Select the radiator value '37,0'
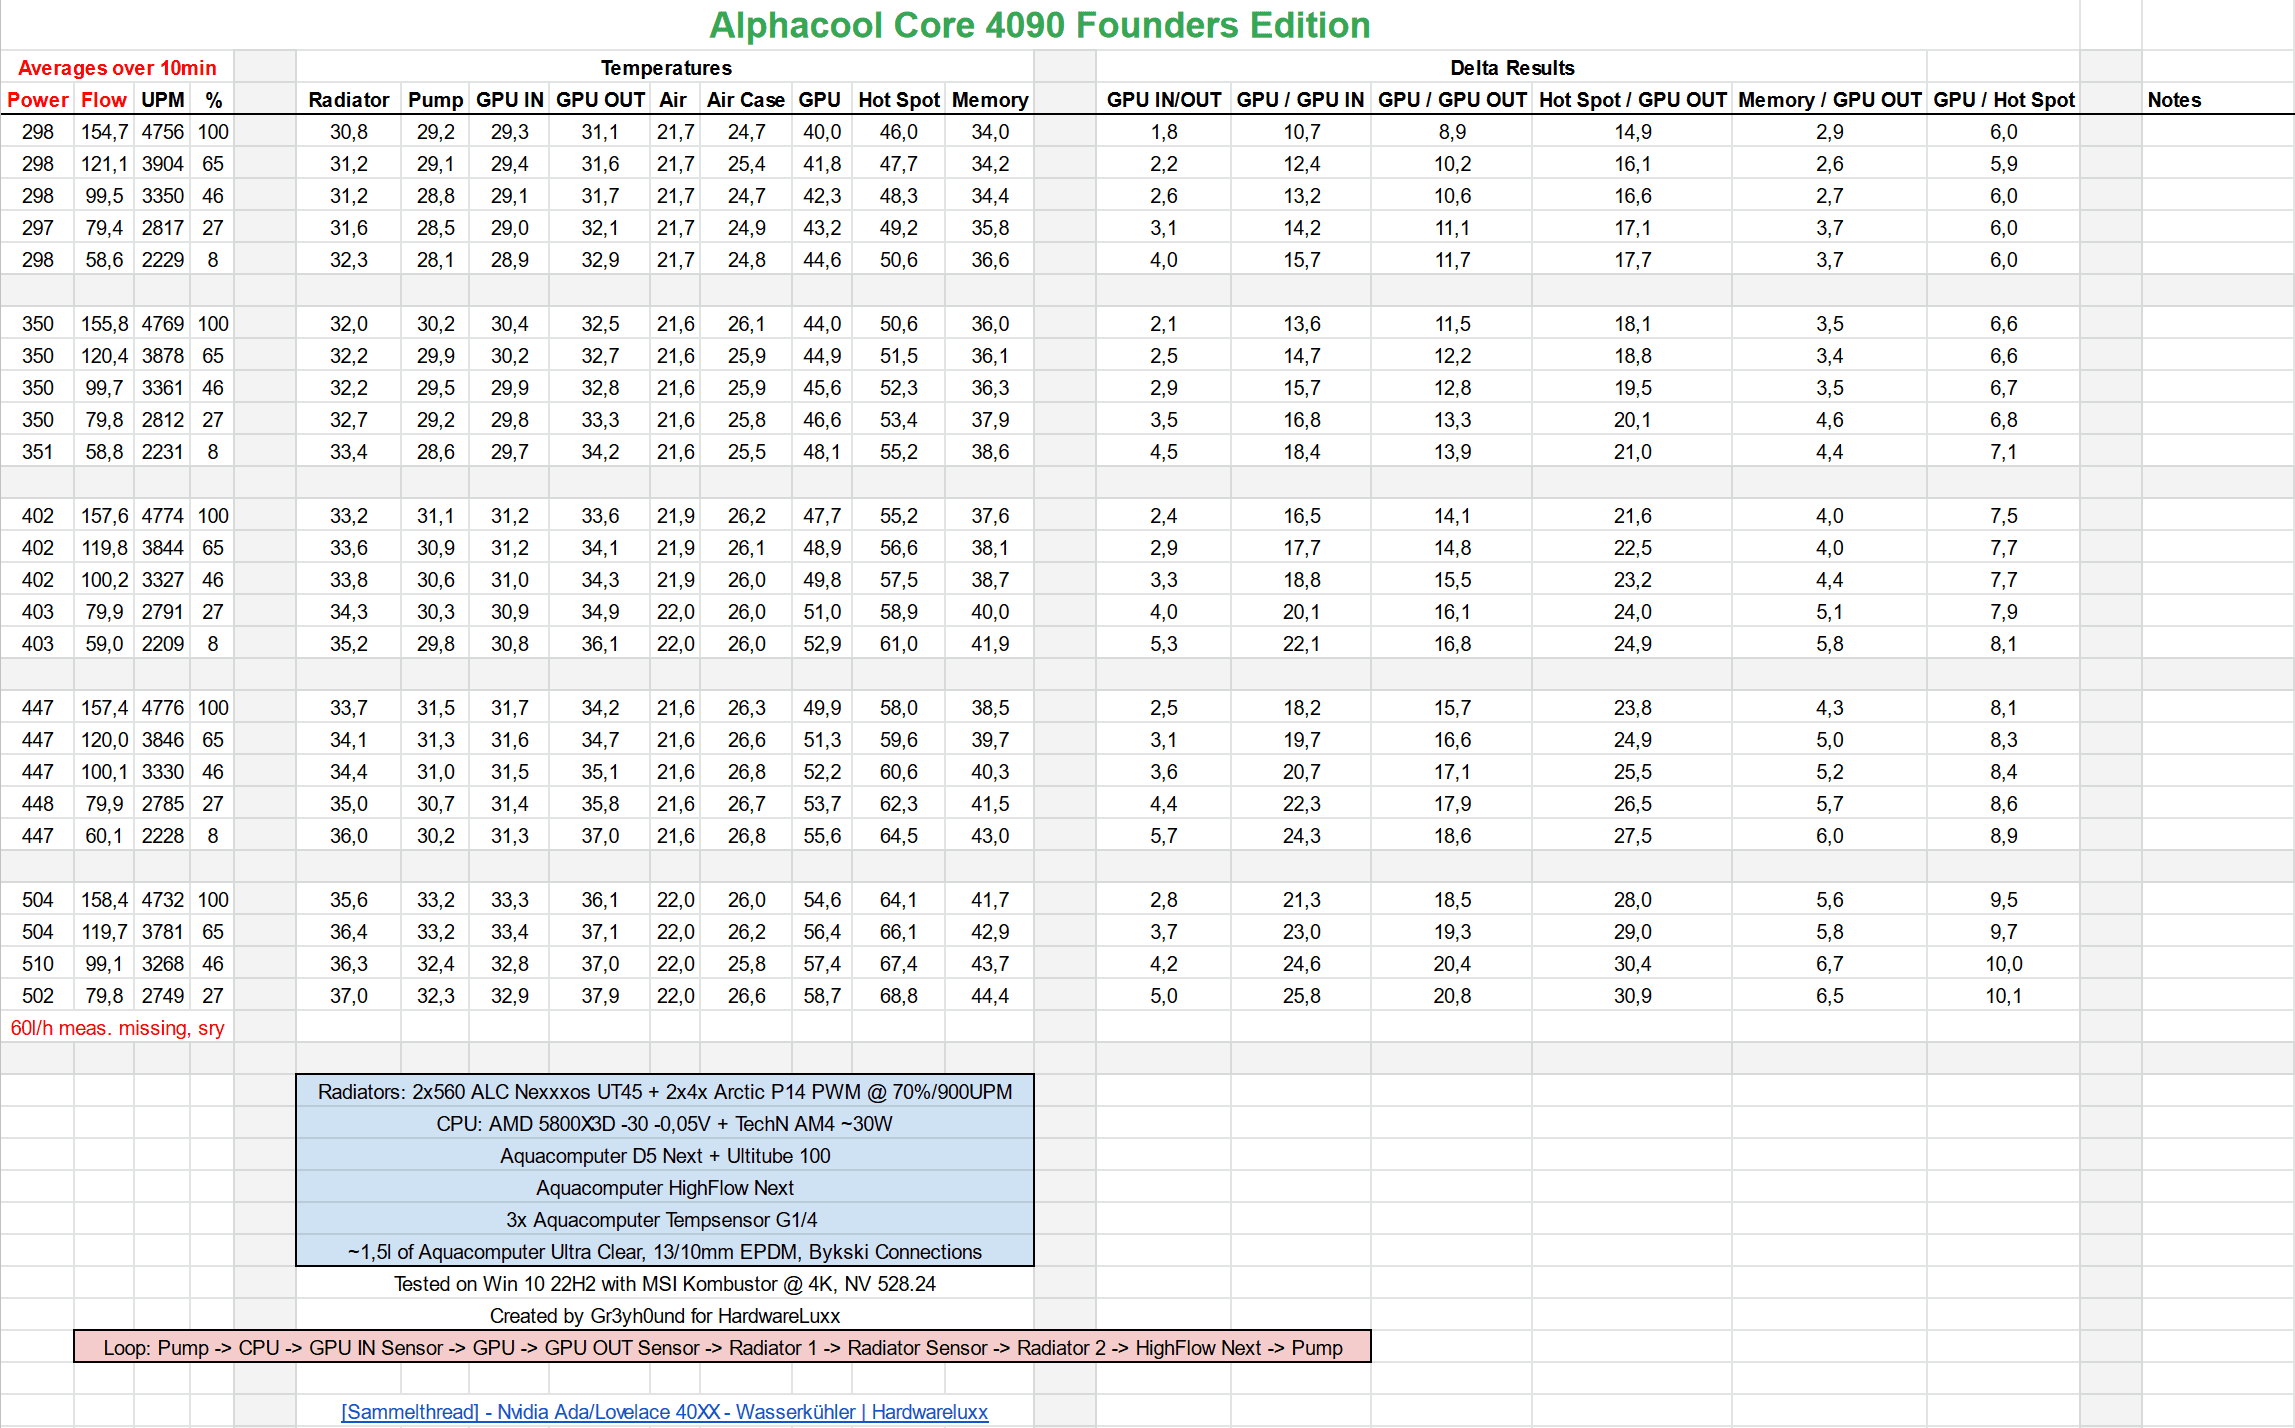Image resolution: width=2295 pixels, height=1428 pixels. 348,996
